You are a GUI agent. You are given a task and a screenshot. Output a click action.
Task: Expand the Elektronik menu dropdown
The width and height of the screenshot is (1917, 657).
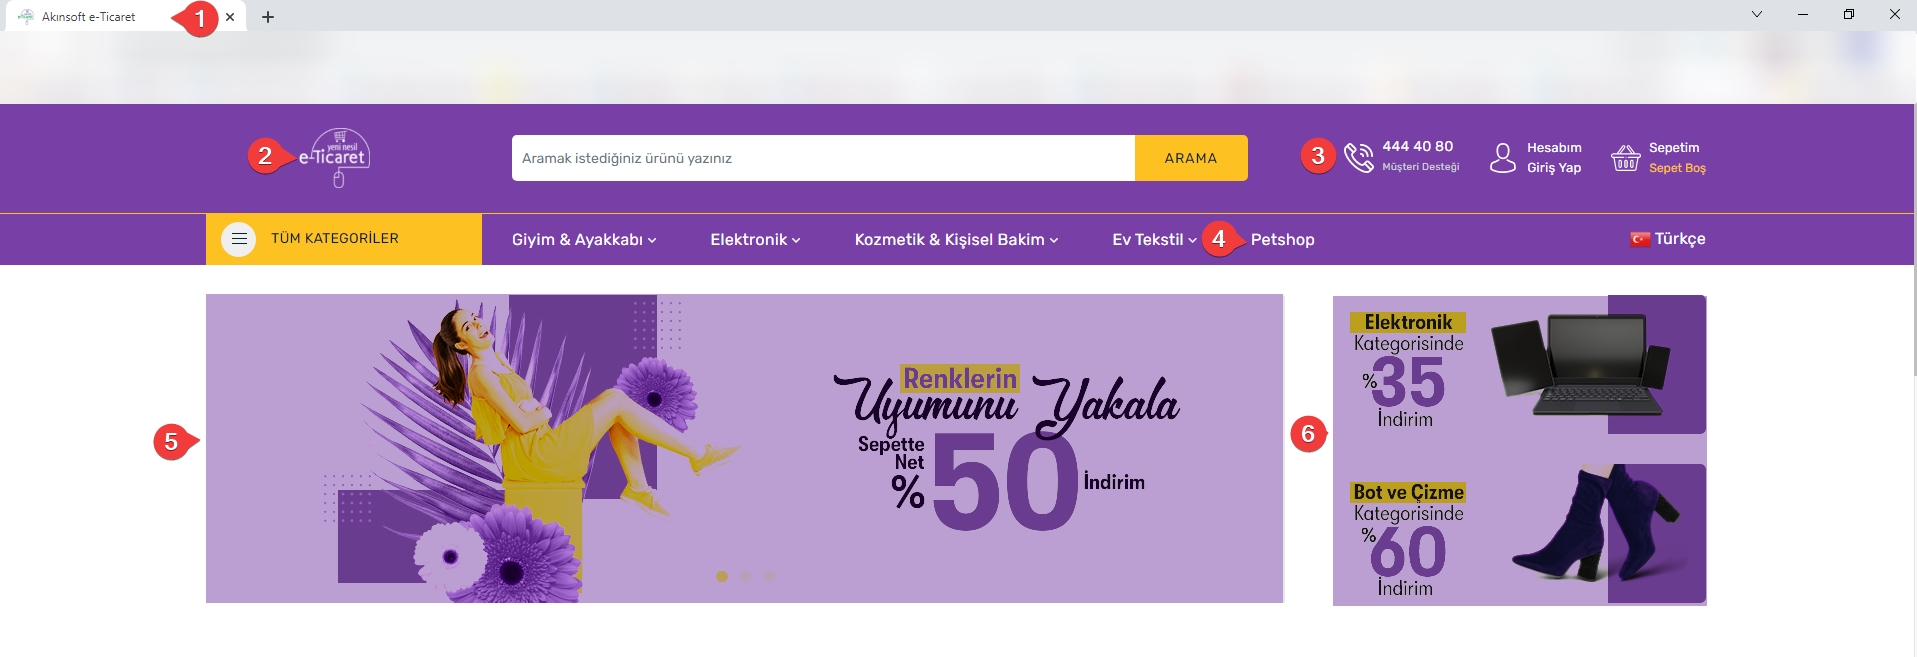[x=755, y=240]
